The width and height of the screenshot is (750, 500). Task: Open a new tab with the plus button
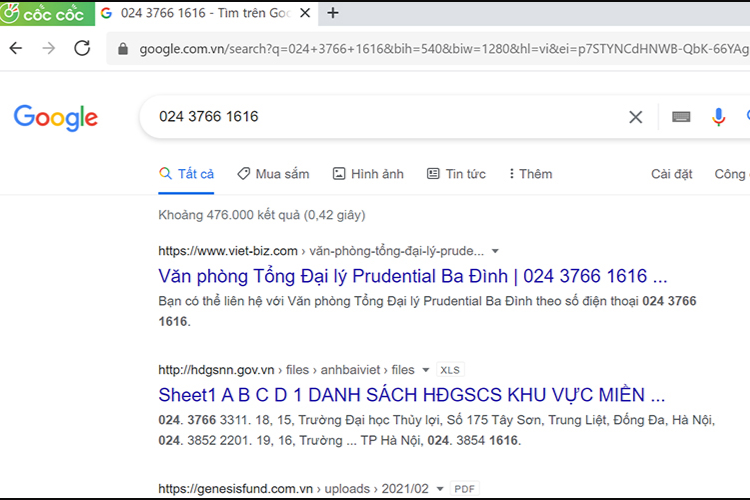tap(333, 13)
